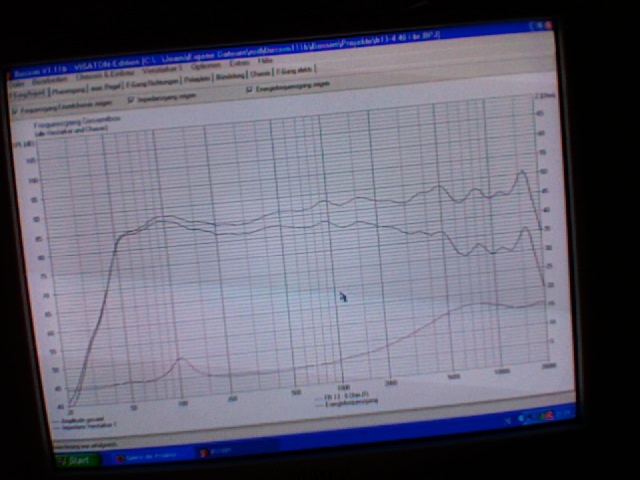Screen dimensions: 640x480
Task: Open the Verstärker 1 menu
Action: pyautogui.click(x=162, y=70)
